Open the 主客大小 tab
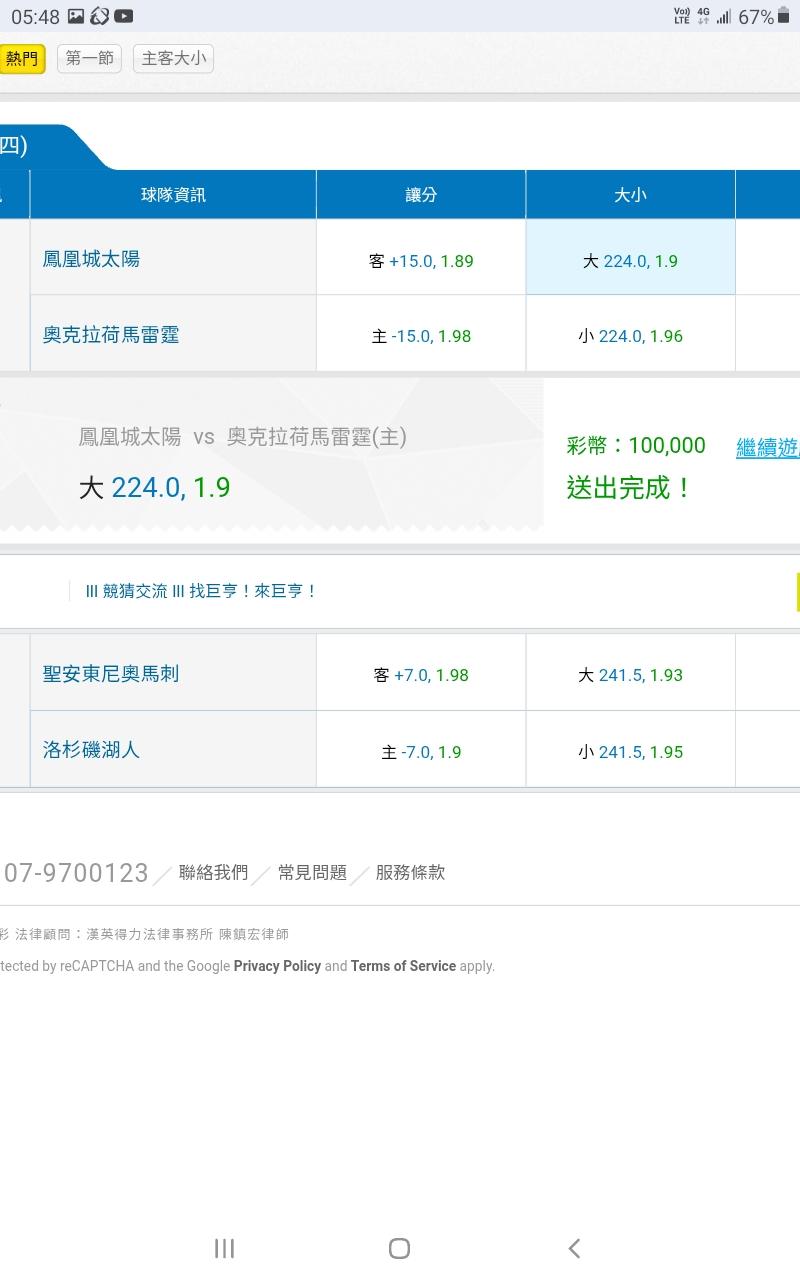This screenshot has width=800, height=1280. pos(173,59)
